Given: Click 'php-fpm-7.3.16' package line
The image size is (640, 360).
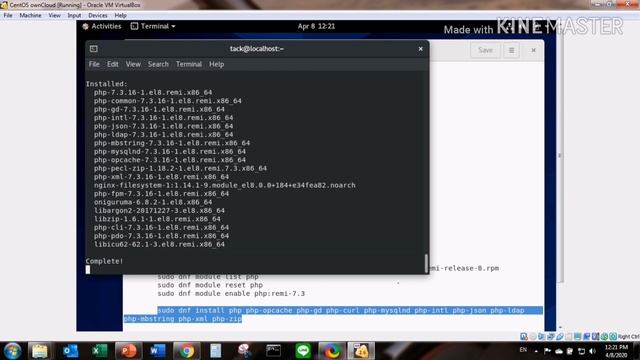Looking at the screenshot, I should point(161,193).
